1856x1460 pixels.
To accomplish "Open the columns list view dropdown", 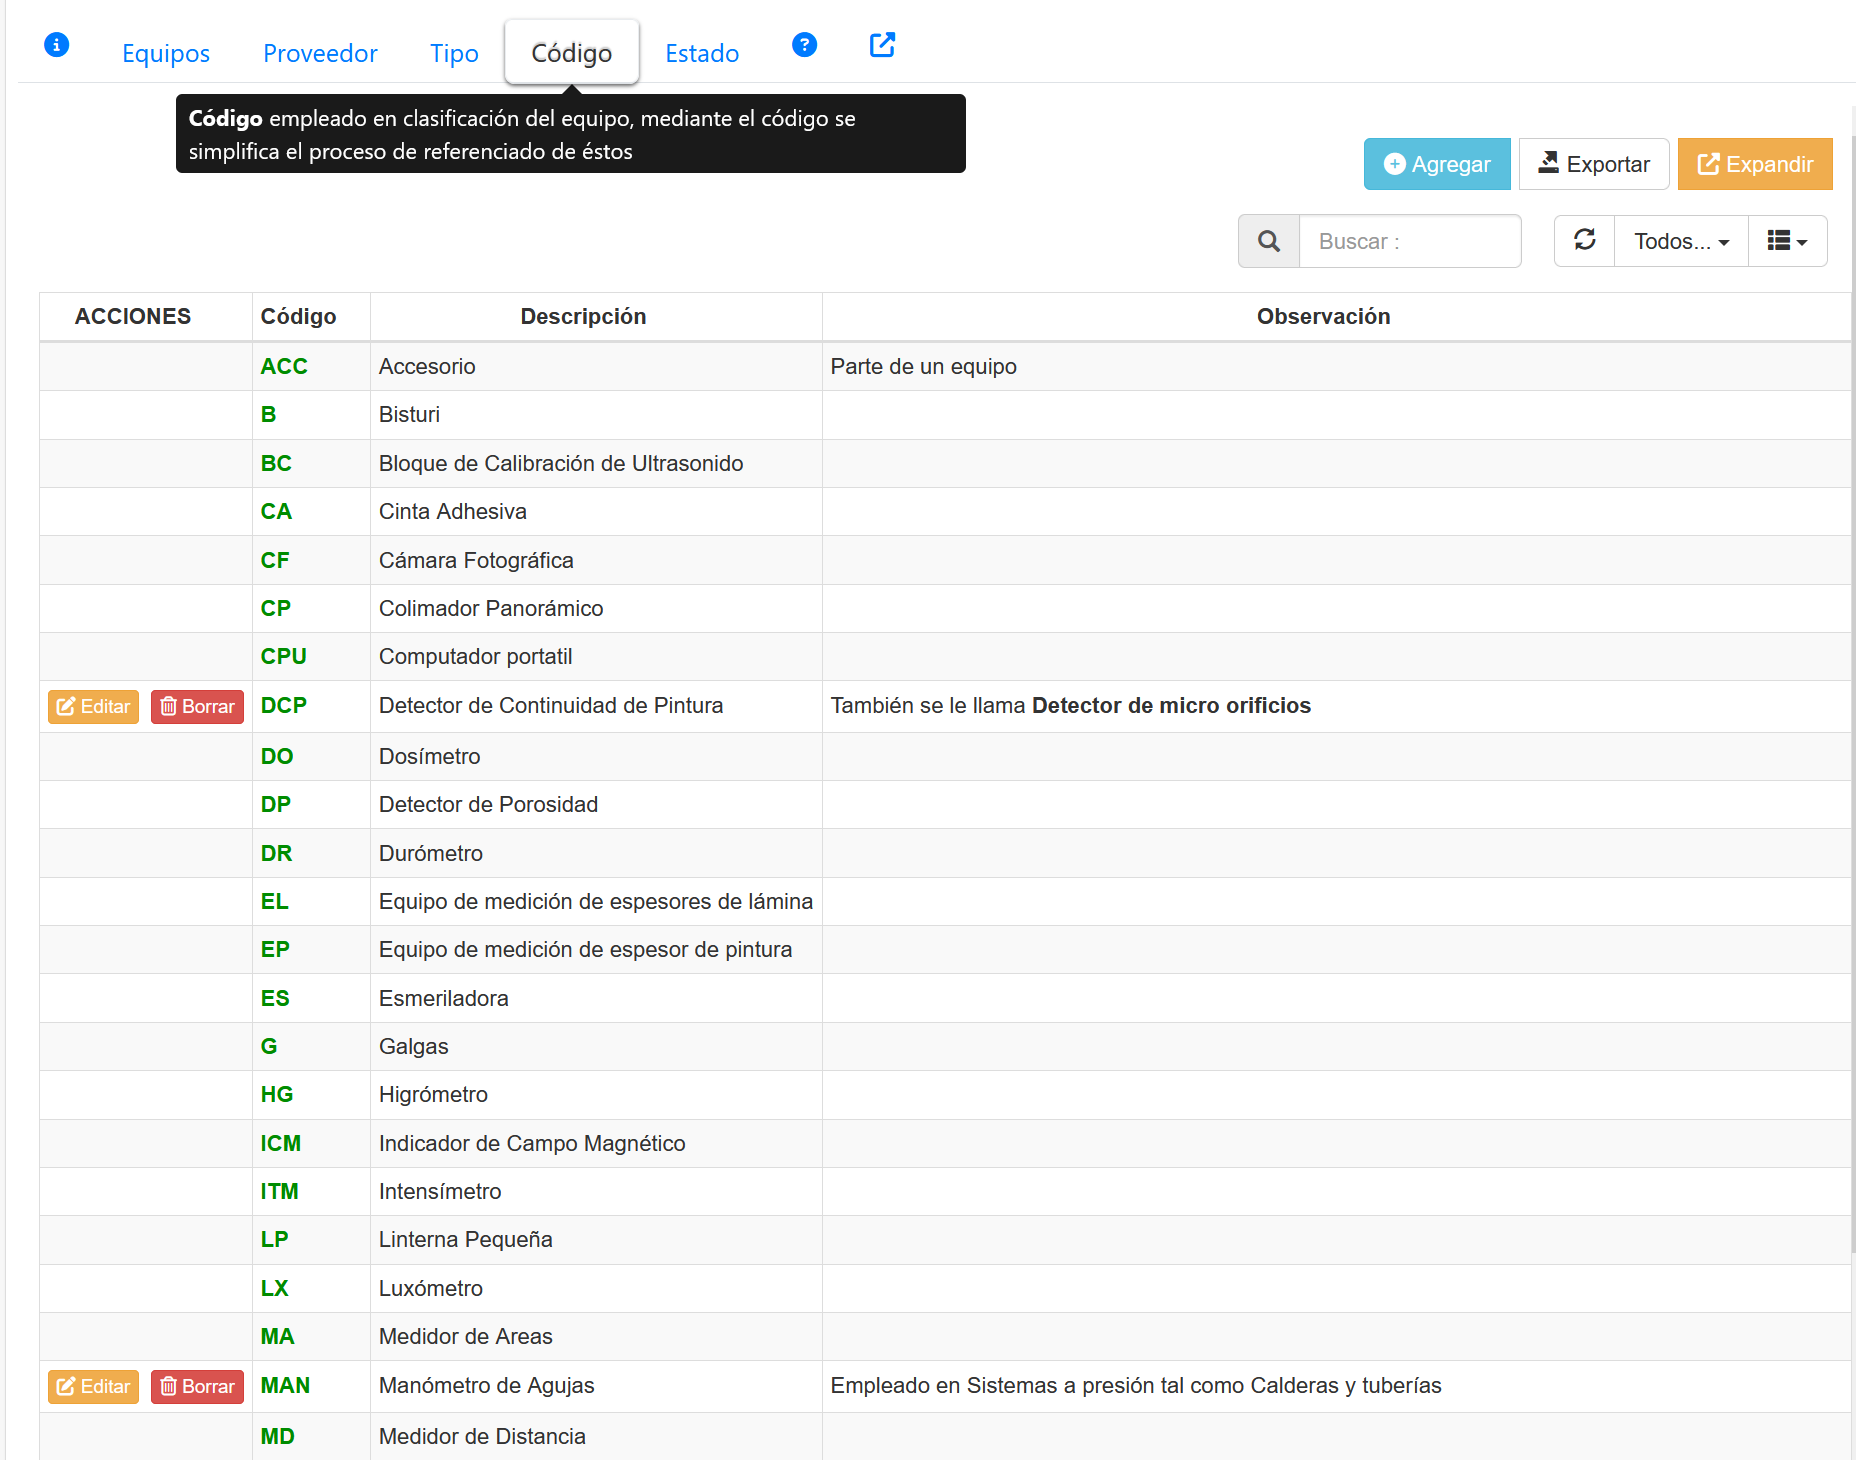I will tap(1787, 241).
